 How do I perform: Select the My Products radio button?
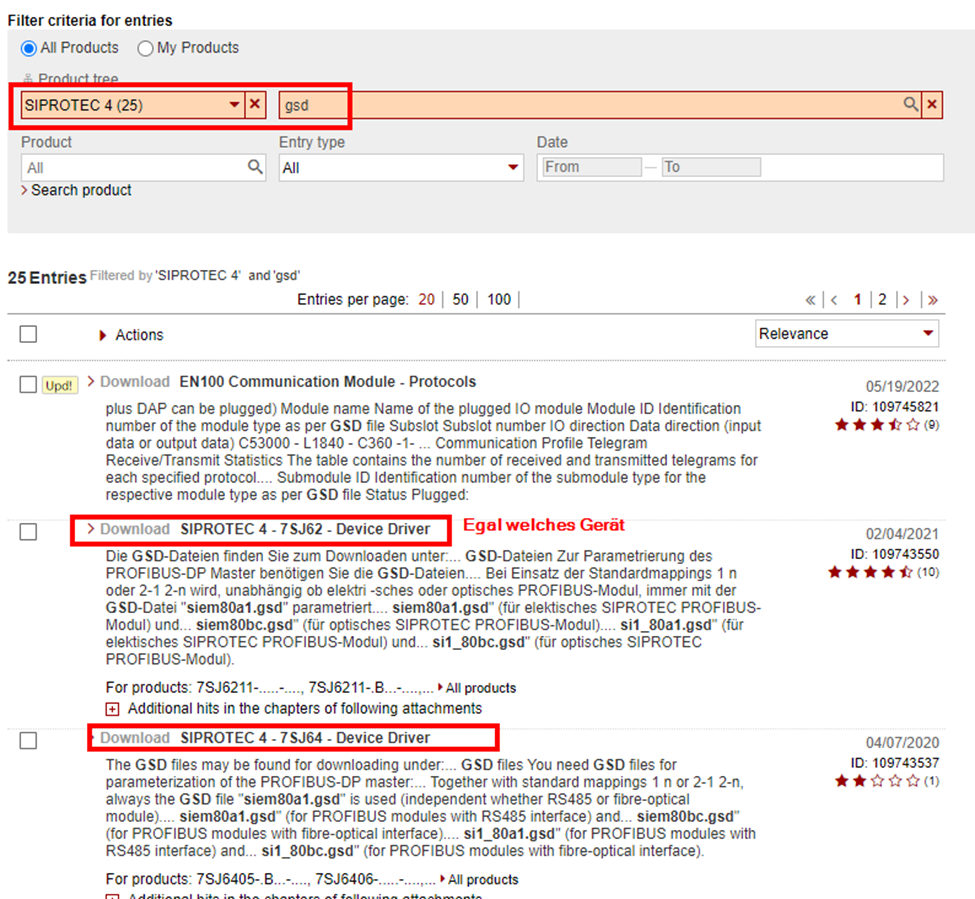(x=145, y=48)
